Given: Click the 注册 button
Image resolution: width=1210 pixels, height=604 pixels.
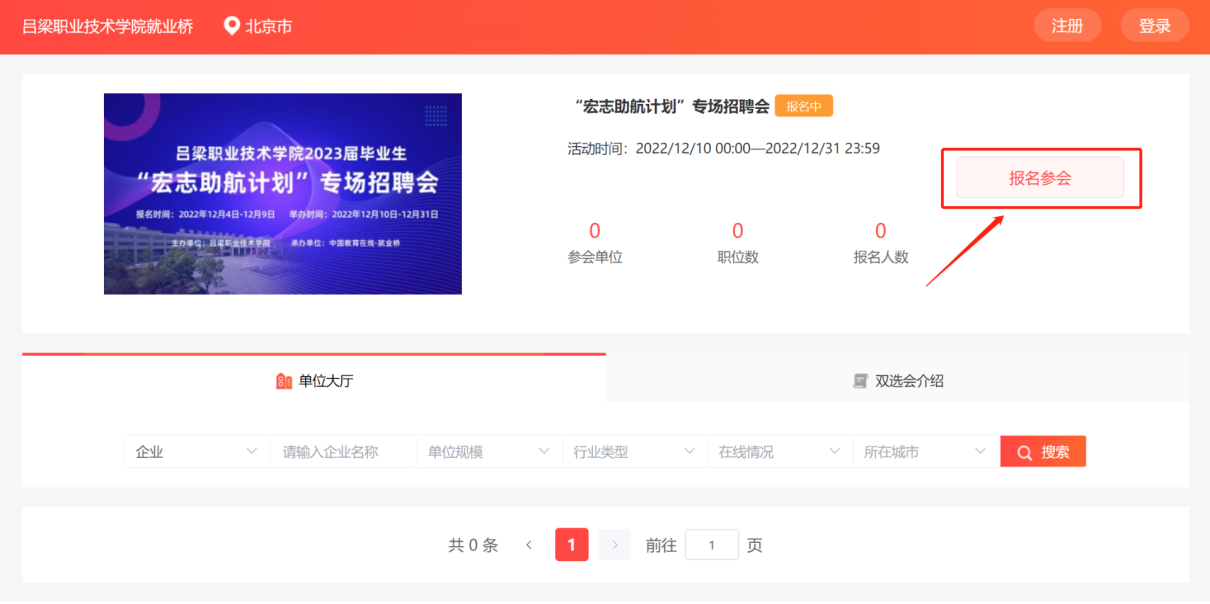Looking at the screenshot, I should (x=1068, y=26).
